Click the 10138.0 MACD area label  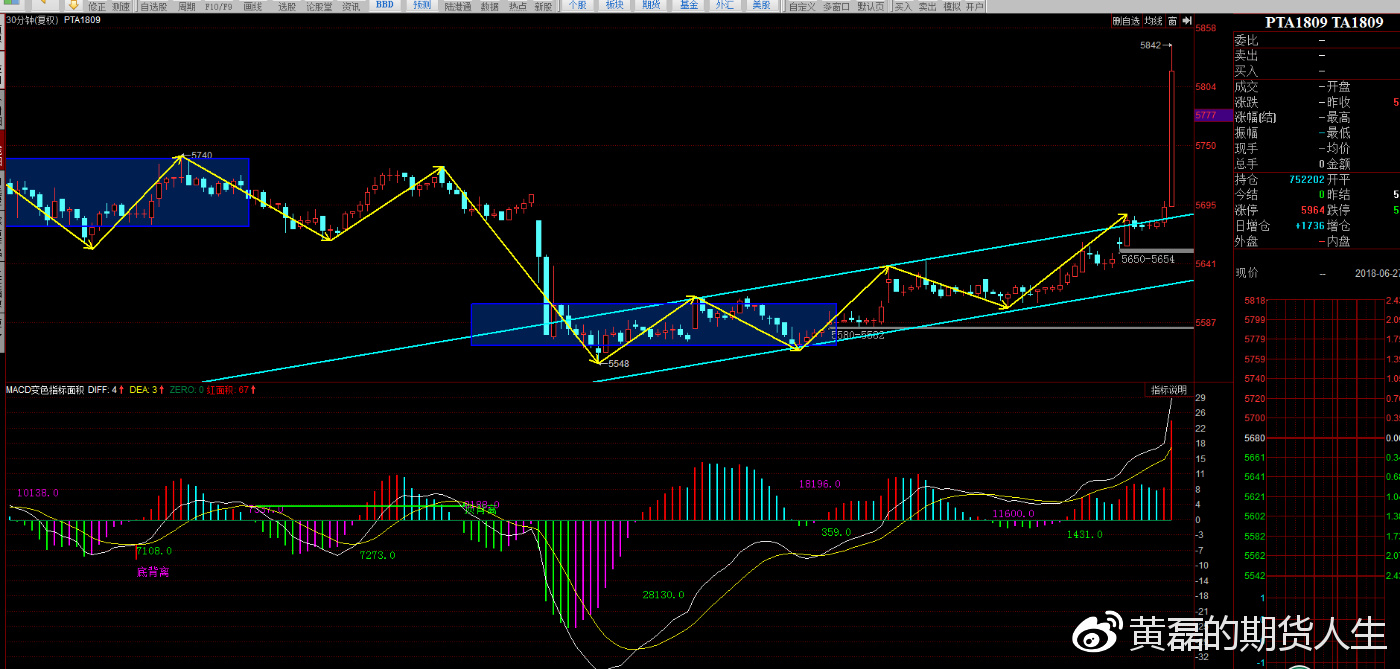(38, 492)
